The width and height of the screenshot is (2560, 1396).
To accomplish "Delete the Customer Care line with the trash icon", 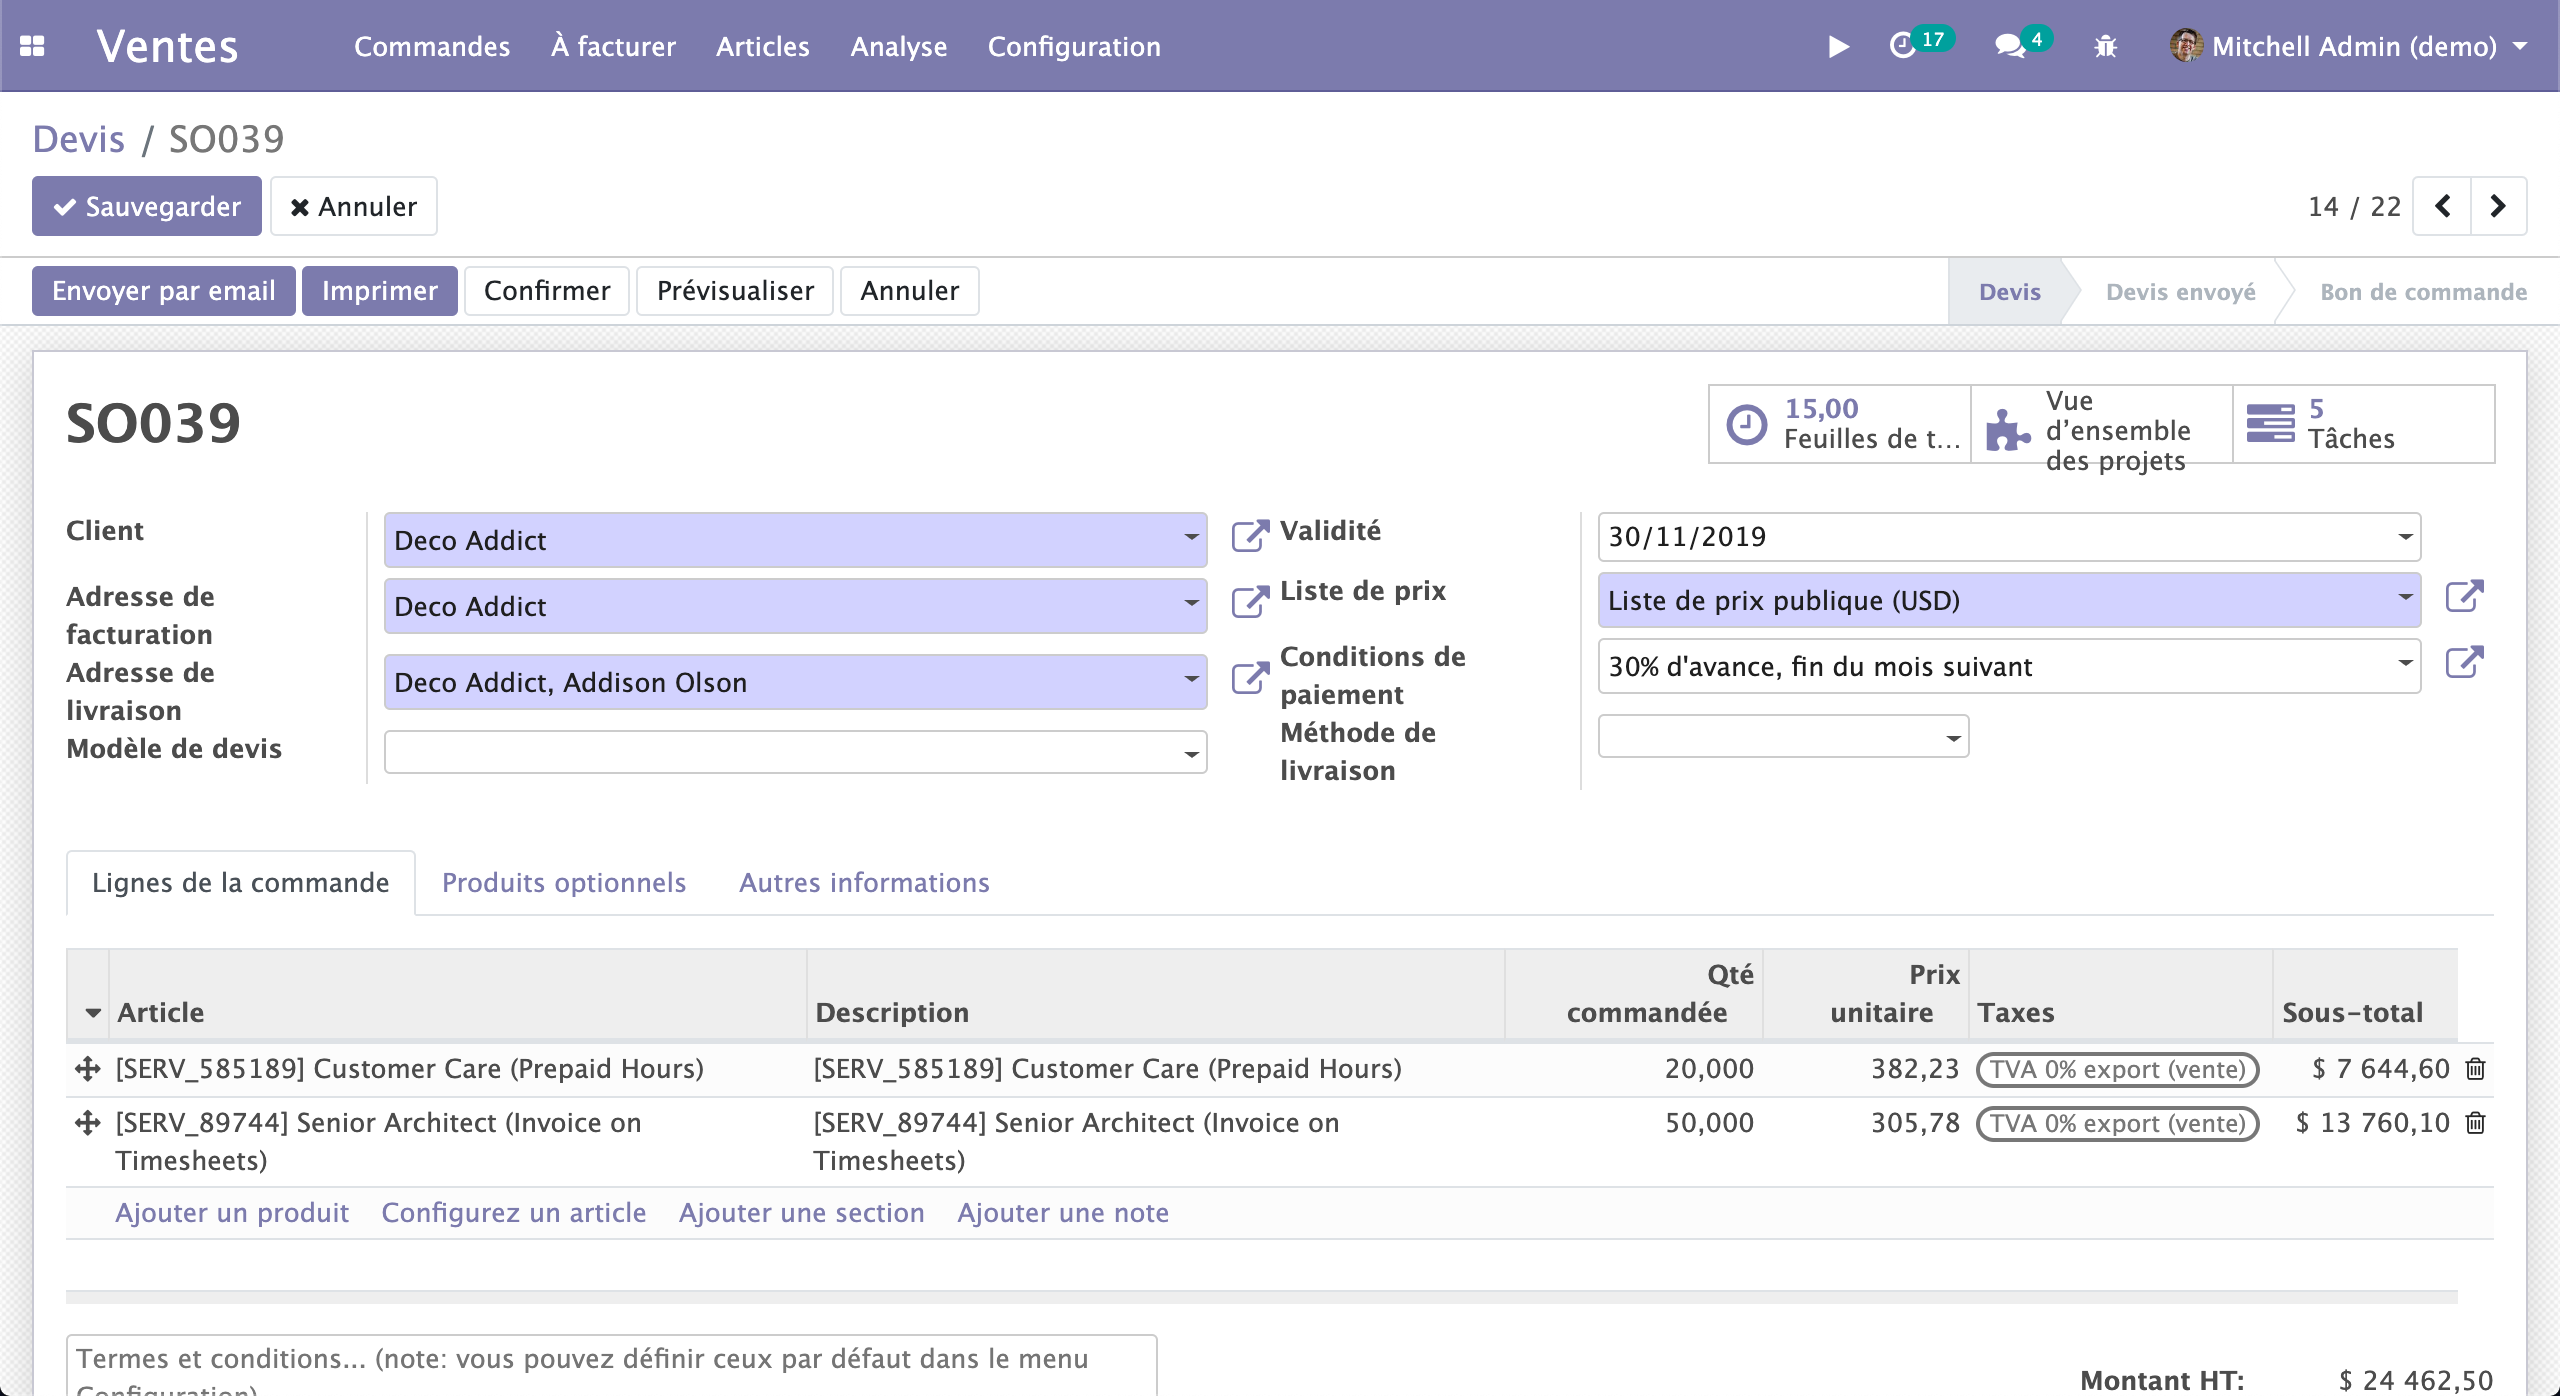I will 2475,1068.
